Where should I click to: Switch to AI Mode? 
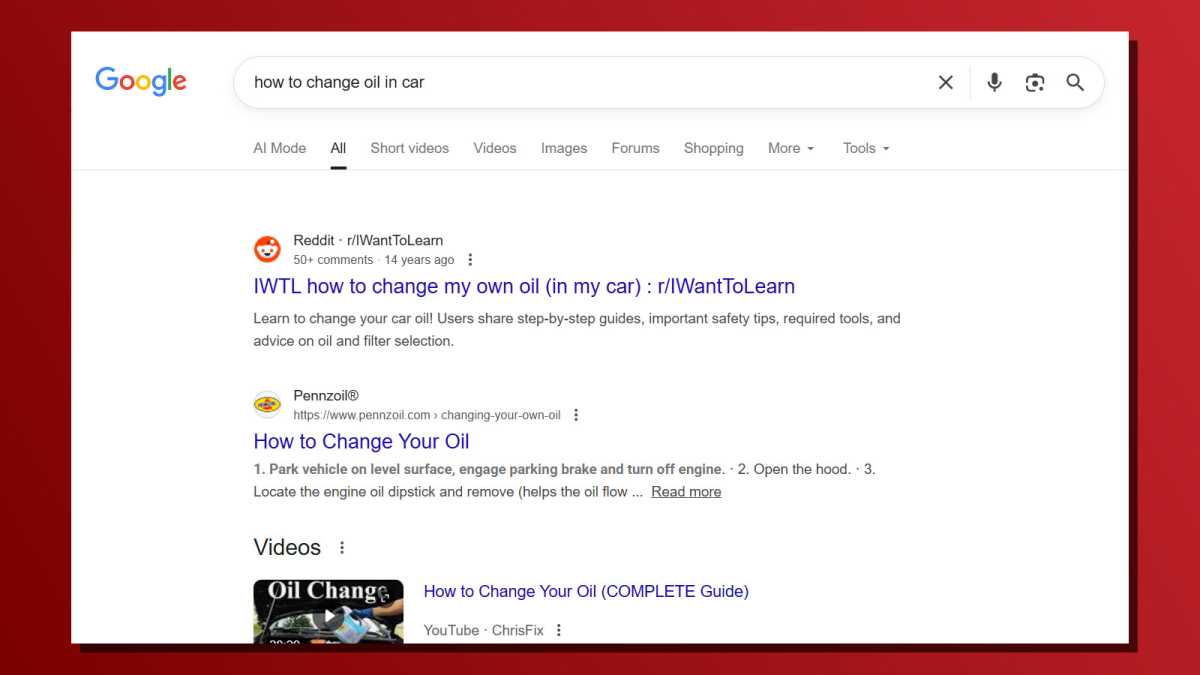coord(279,148)
